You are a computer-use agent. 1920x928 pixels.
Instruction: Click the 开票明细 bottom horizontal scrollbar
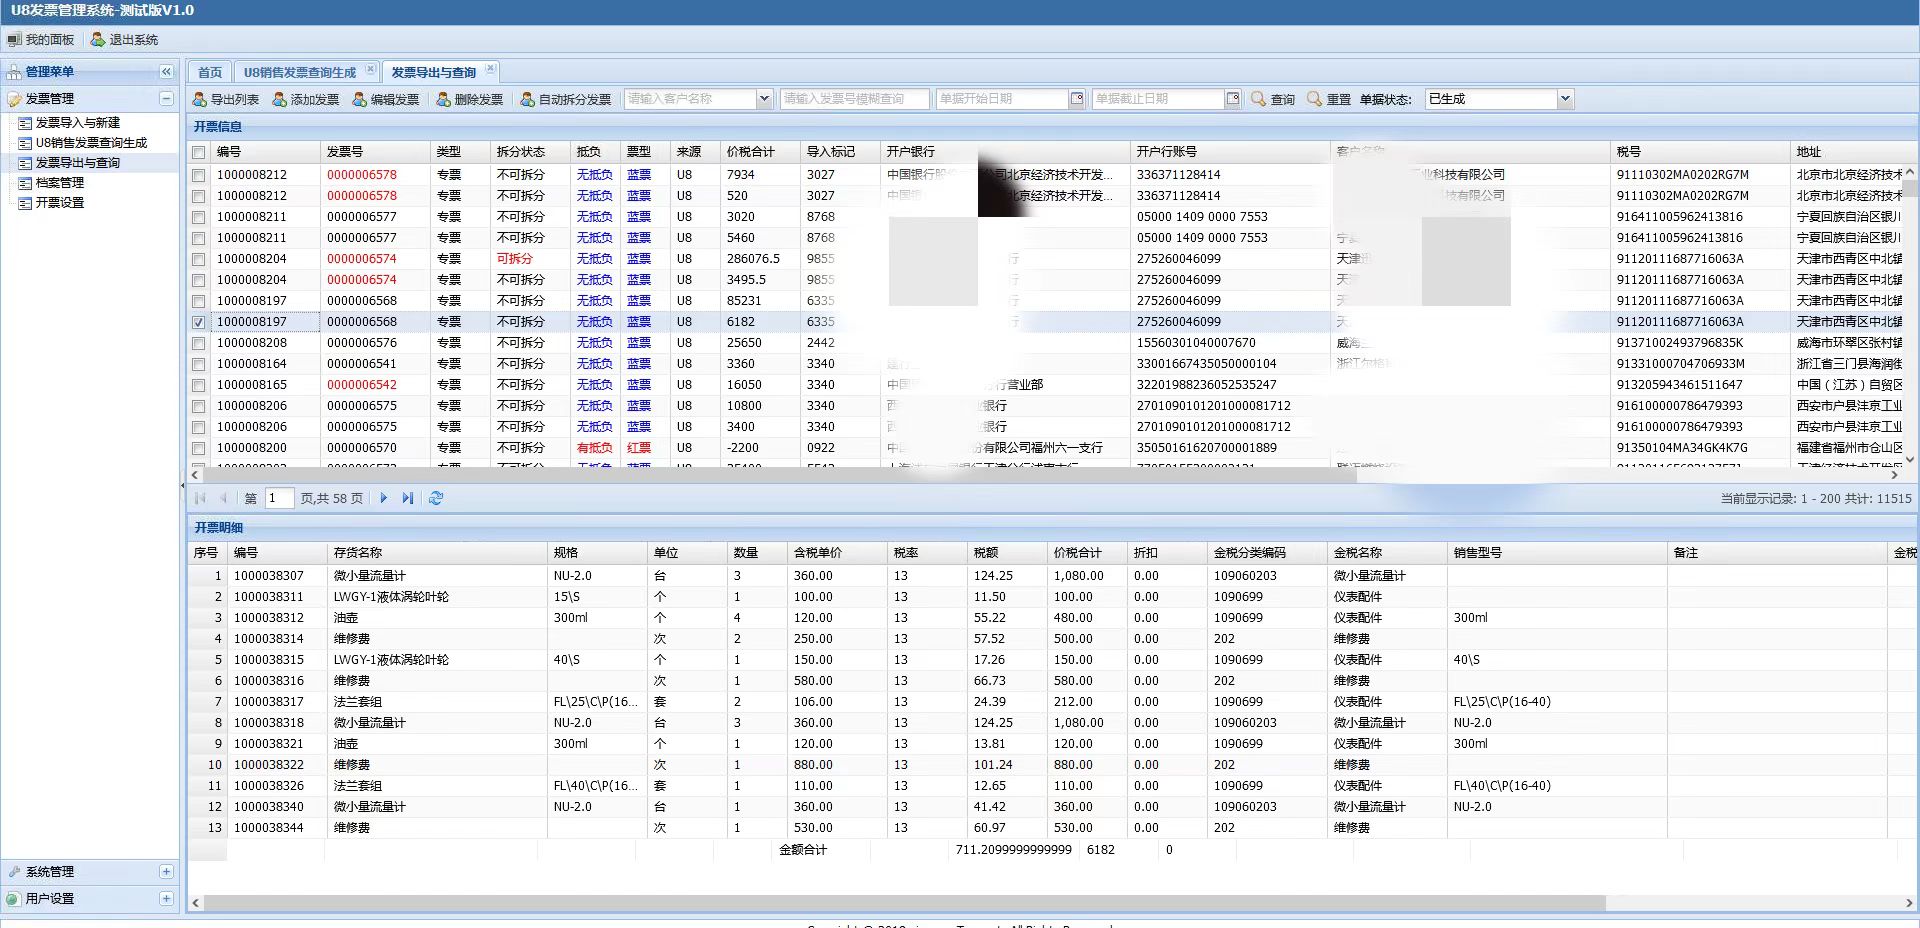905,903
